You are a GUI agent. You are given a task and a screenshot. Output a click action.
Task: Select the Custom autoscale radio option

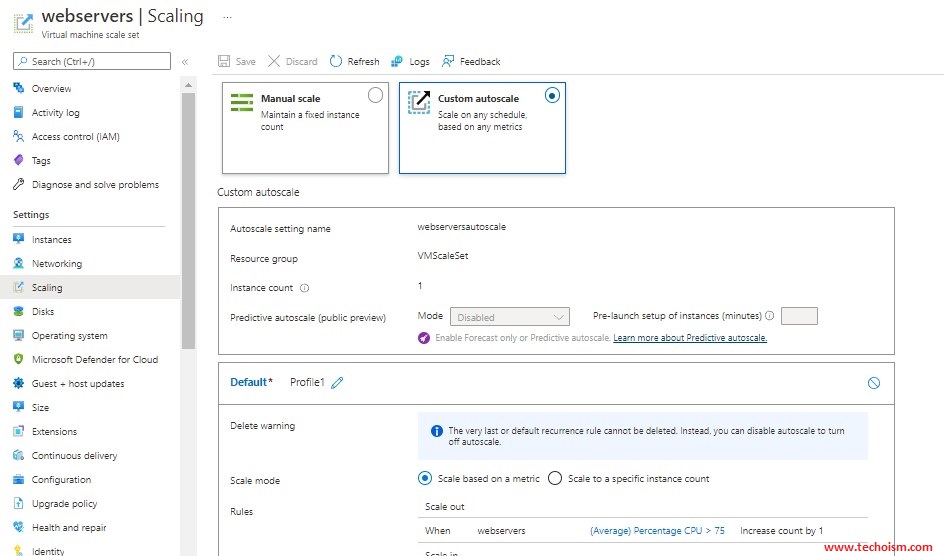552,95
